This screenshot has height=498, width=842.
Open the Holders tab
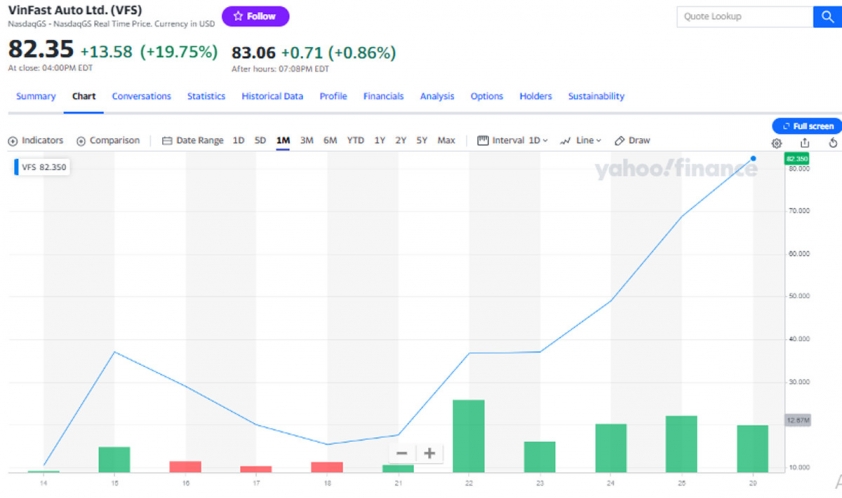click(x=535, y=96)
